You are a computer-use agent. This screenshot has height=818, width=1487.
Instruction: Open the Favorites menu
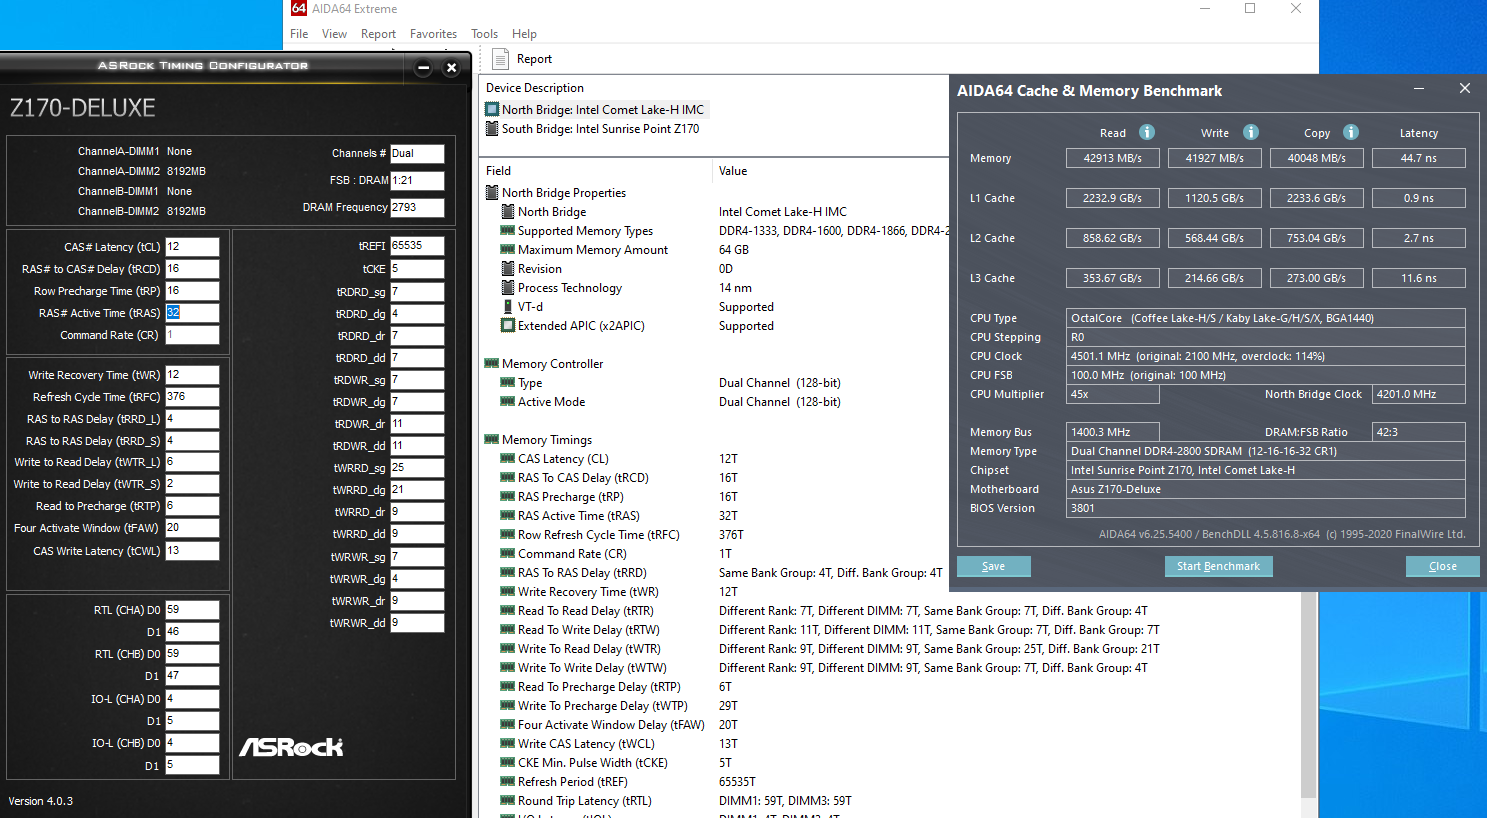coord(433,34)
